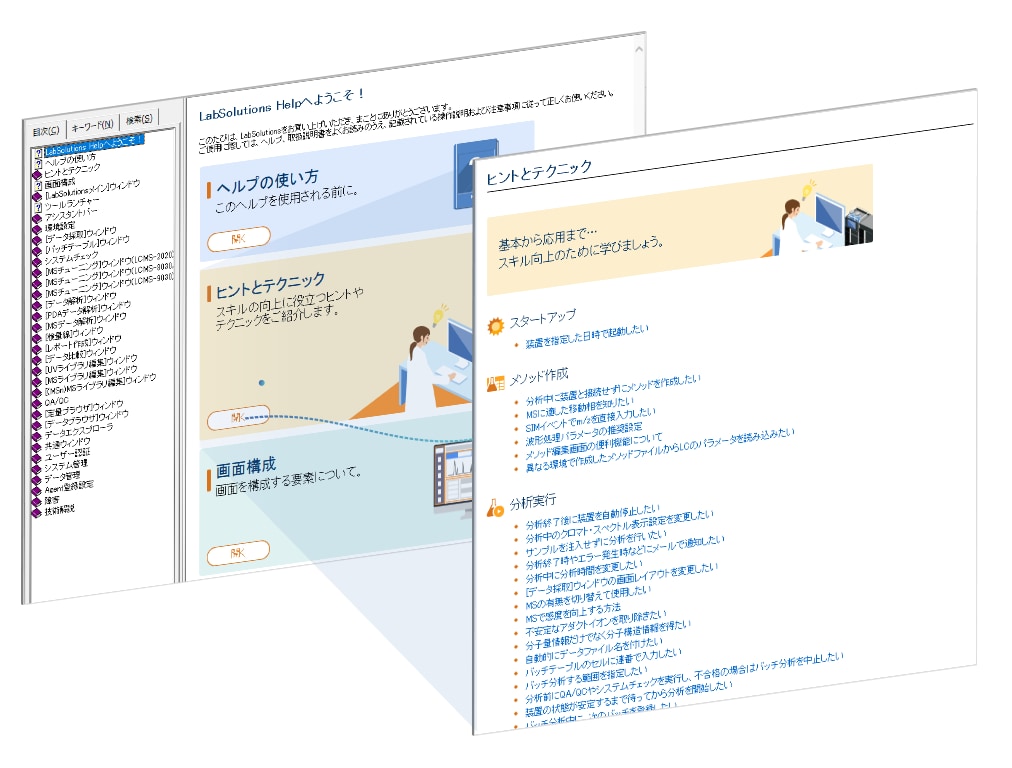
Task: Open link 自動的にデータファイル名を付けたい
Action: pos(594,651)
